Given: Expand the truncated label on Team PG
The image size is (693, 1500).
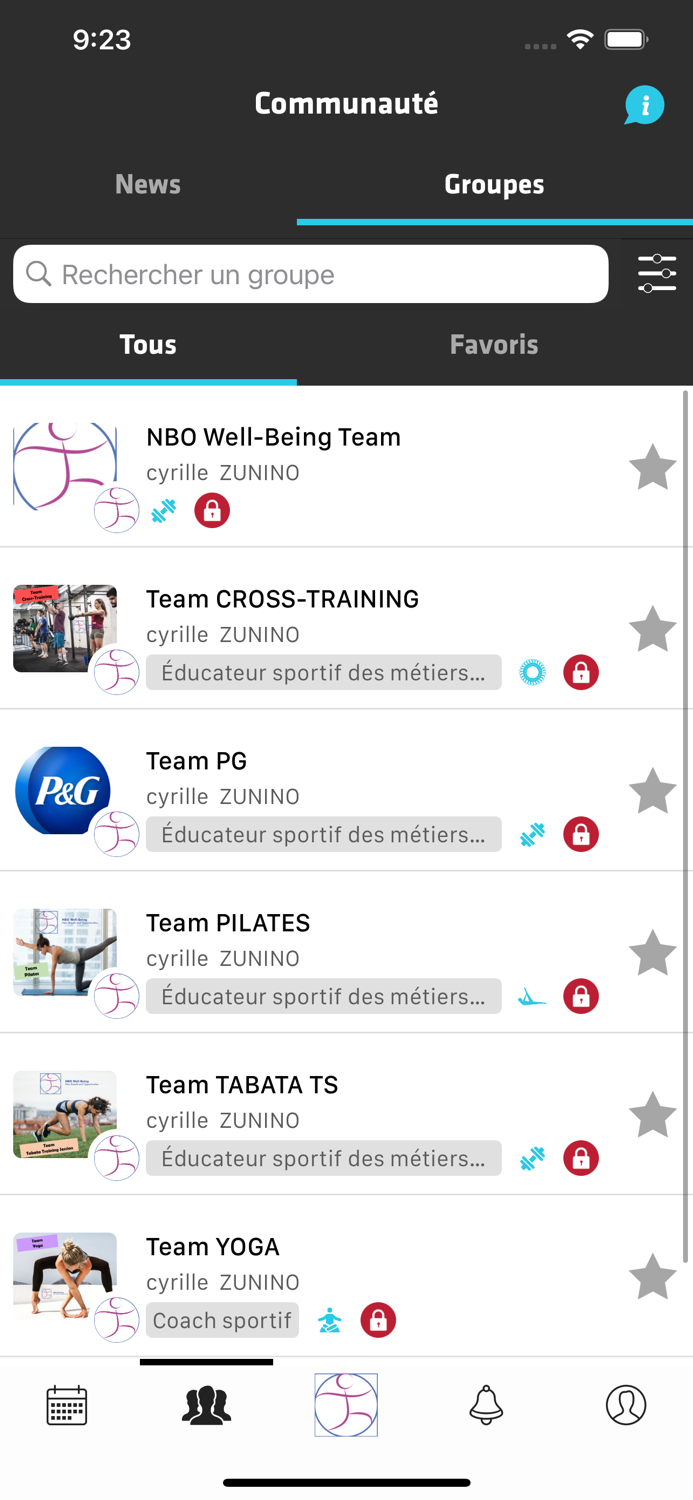Looking at the screenshot, I should tap(323, 834).
